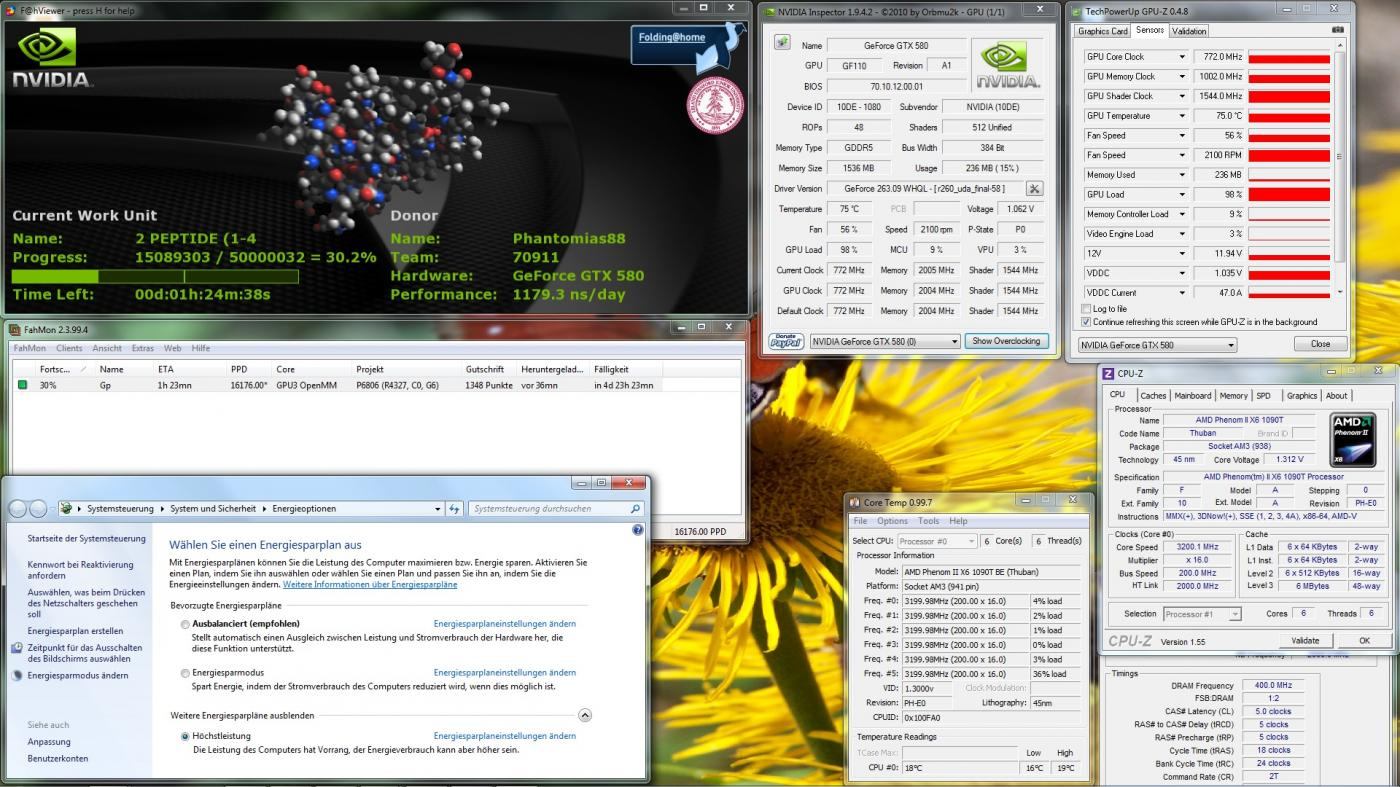Open the Mainboard tab in CPU-Z

1193,396
